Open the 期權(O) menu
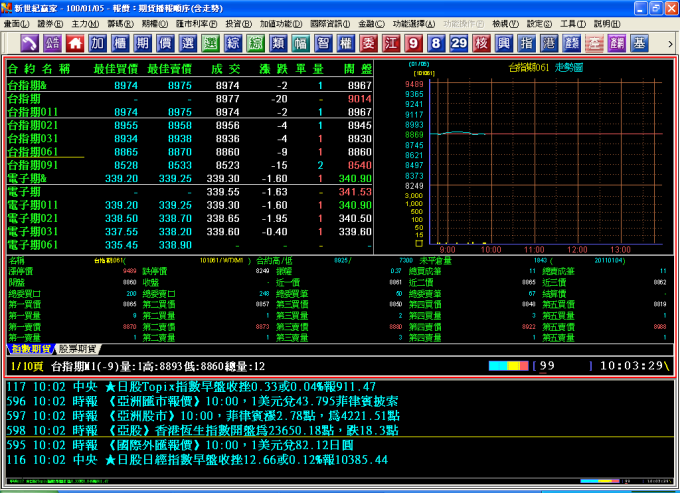 tap(155, 24)
